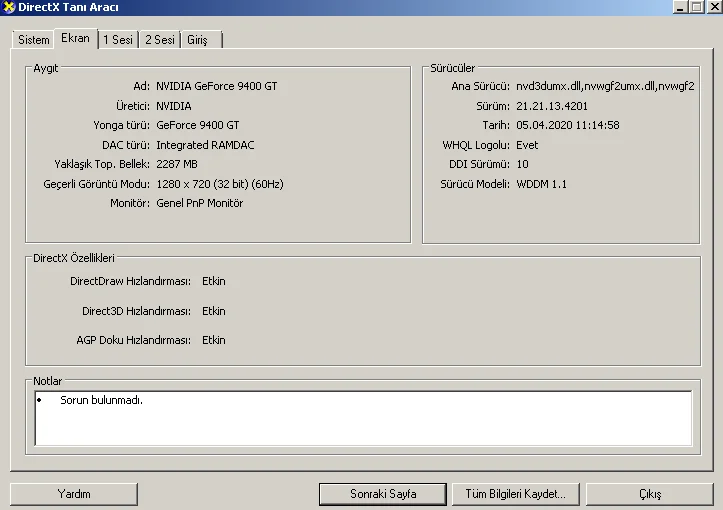
Task: Click the 'Sürücü Modeli:' label
Action: [x=475, y=184]
